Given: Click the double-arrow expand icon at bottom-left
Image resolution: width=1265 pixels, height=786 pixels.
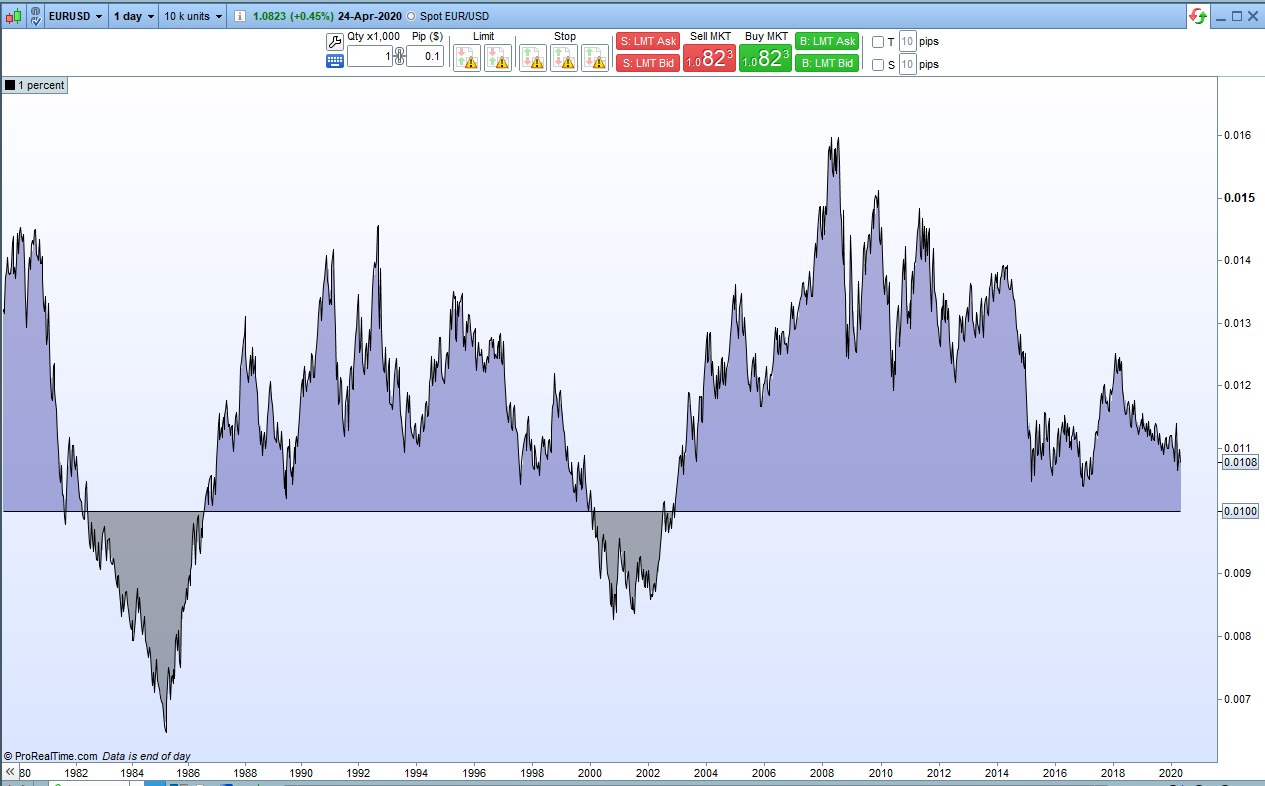Looking at the screenshot, I should (x=9, y=773).
